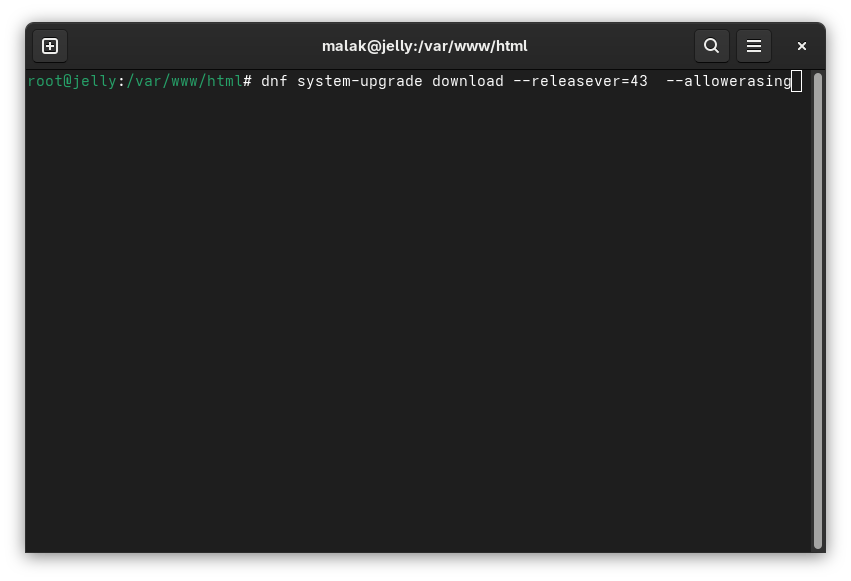851x581 pixels.
Task: Click the --releasever=43 option
Action: 580,81
